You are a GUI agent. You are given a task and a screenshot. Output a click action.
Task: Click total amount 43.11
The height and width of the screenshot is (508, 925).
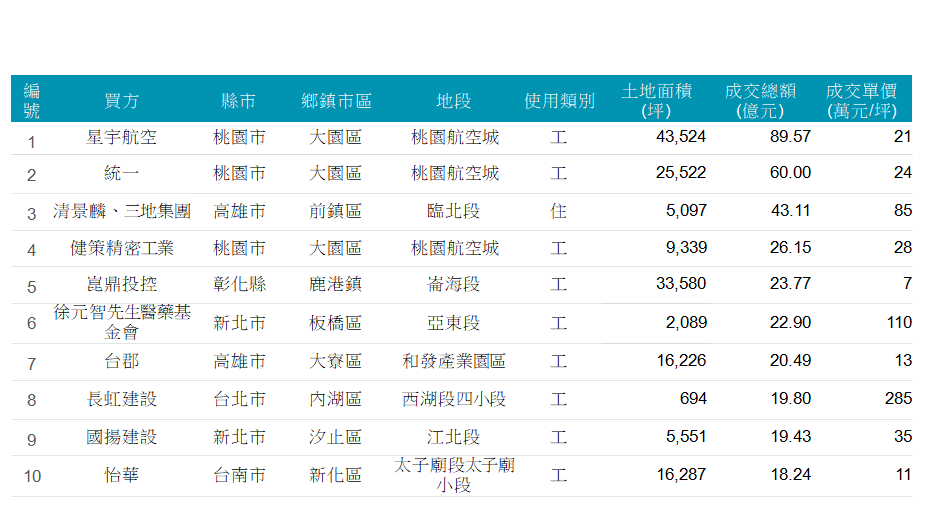(790, 211)
